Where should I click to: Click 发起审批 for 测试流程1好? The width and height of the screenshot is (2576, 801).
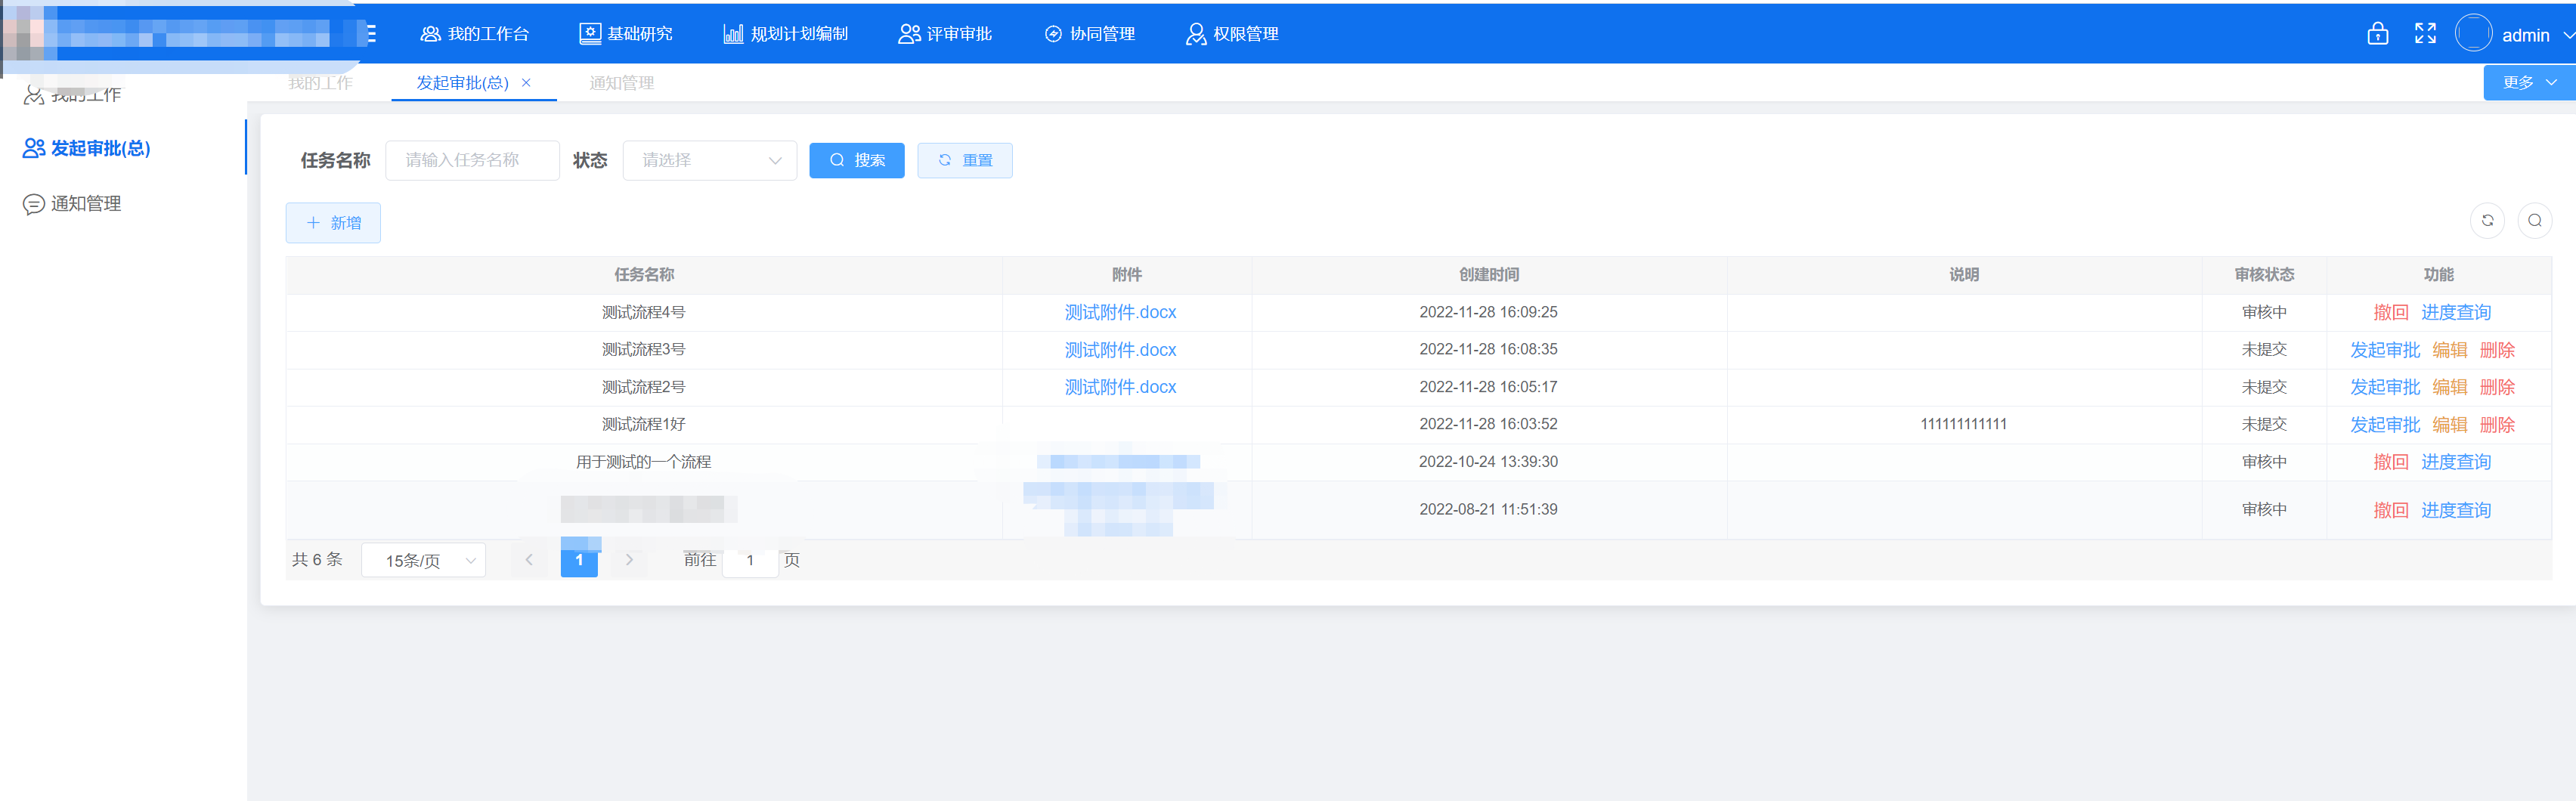[2384, 425]
